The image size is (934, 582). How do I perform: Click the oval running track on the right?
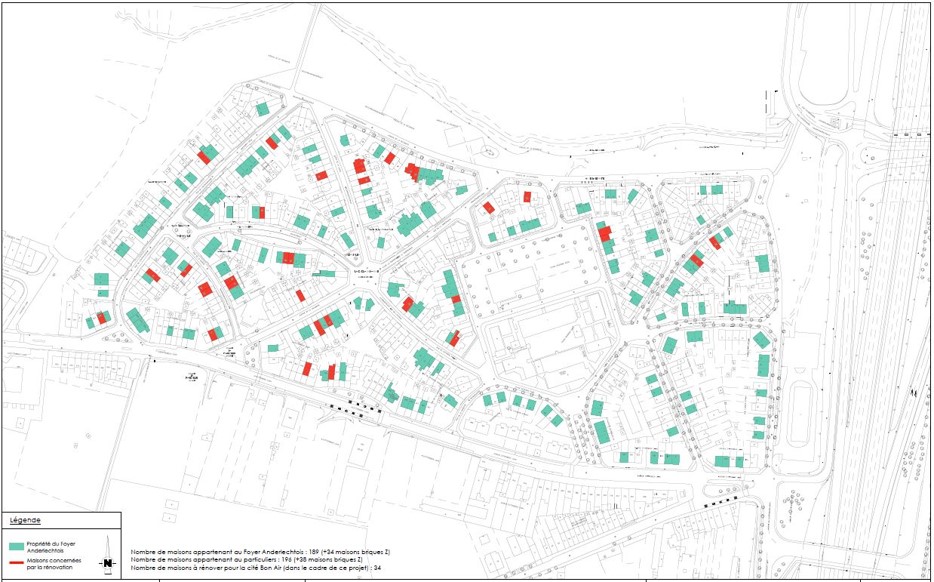pos(798,400)
